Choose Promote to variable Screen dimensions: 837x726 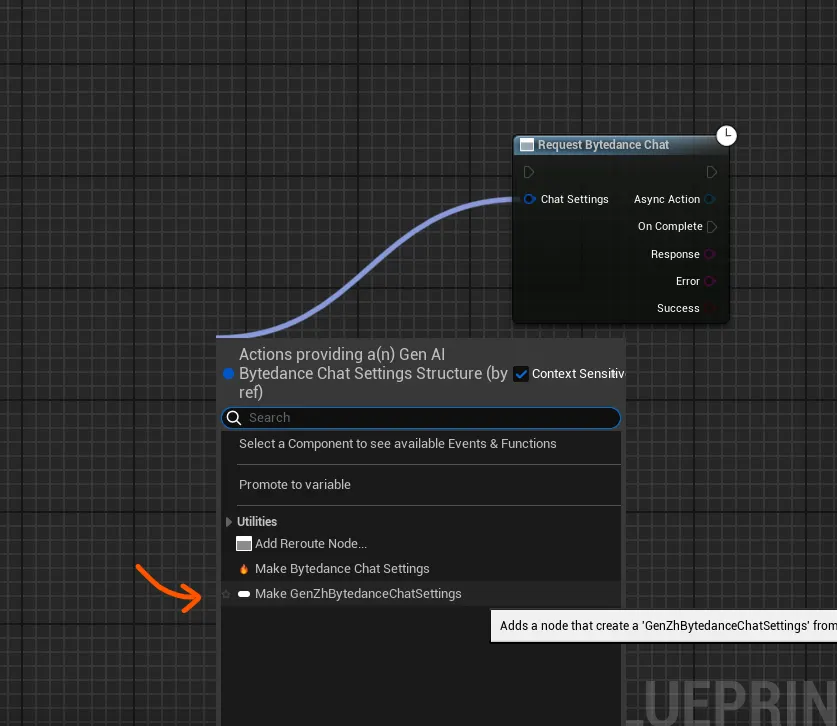295,485
